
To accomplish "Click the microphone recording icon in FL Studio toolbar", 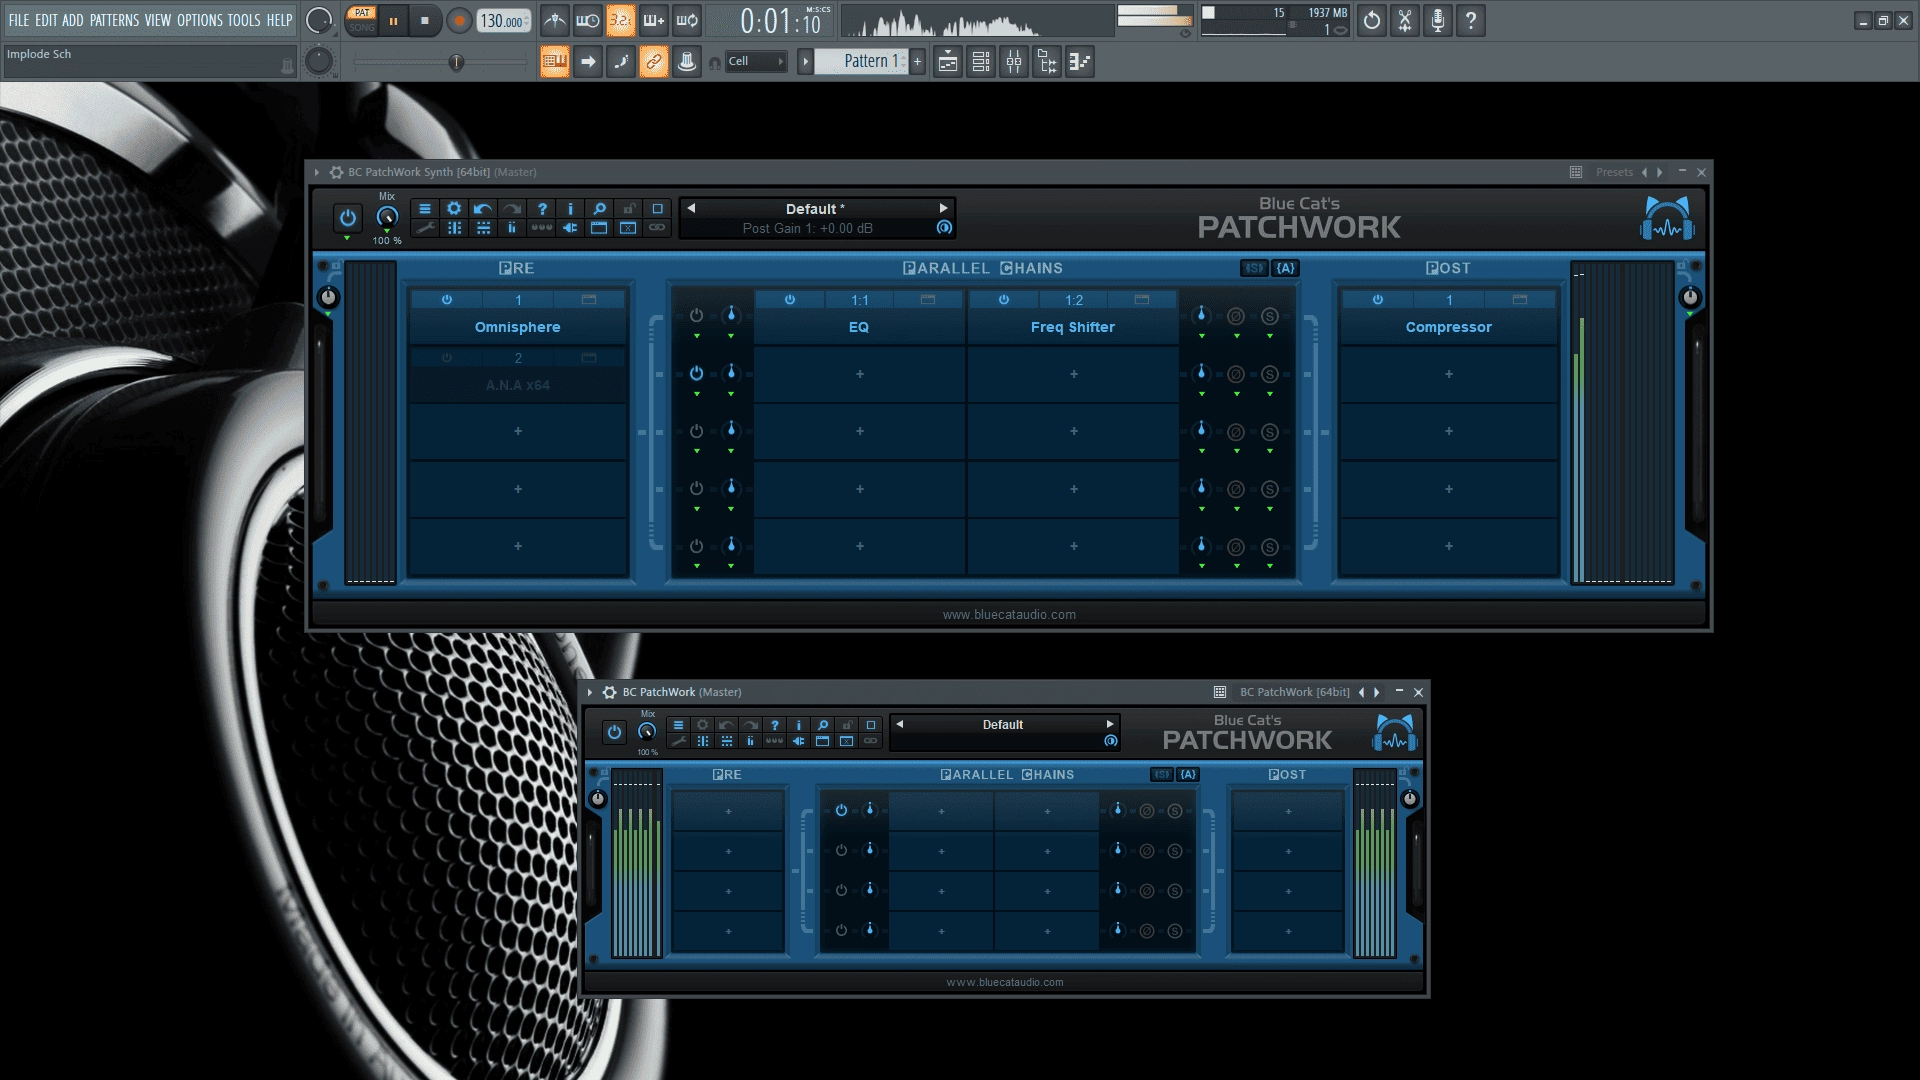I will tap(1438, 21).
